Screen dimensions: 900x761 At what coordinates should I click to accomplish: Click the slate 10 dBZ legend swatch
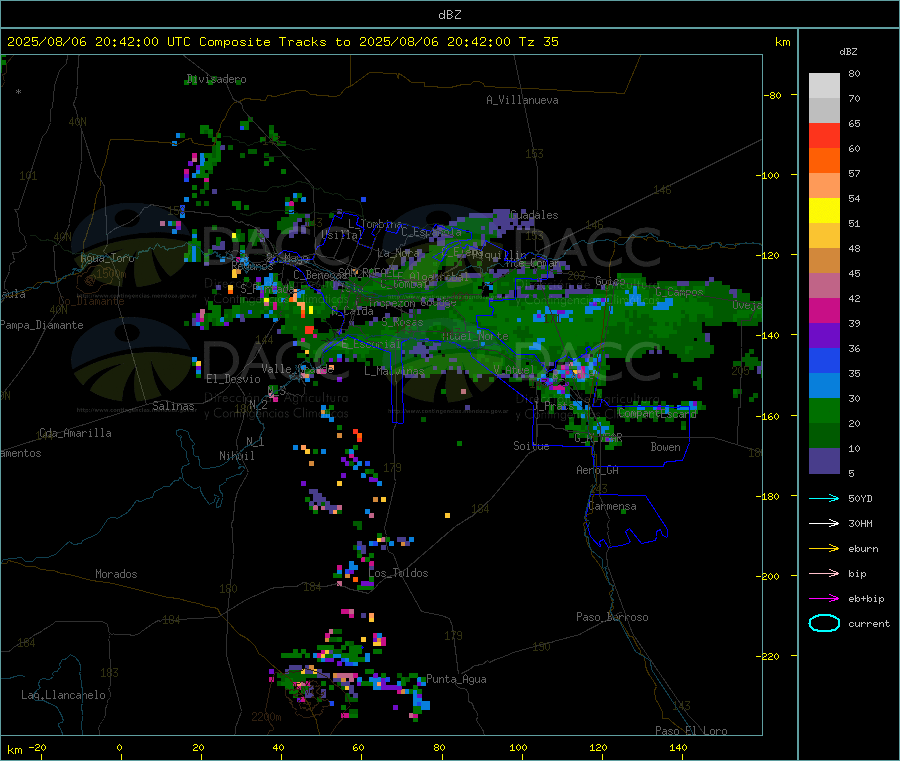(x=824, y=461)
